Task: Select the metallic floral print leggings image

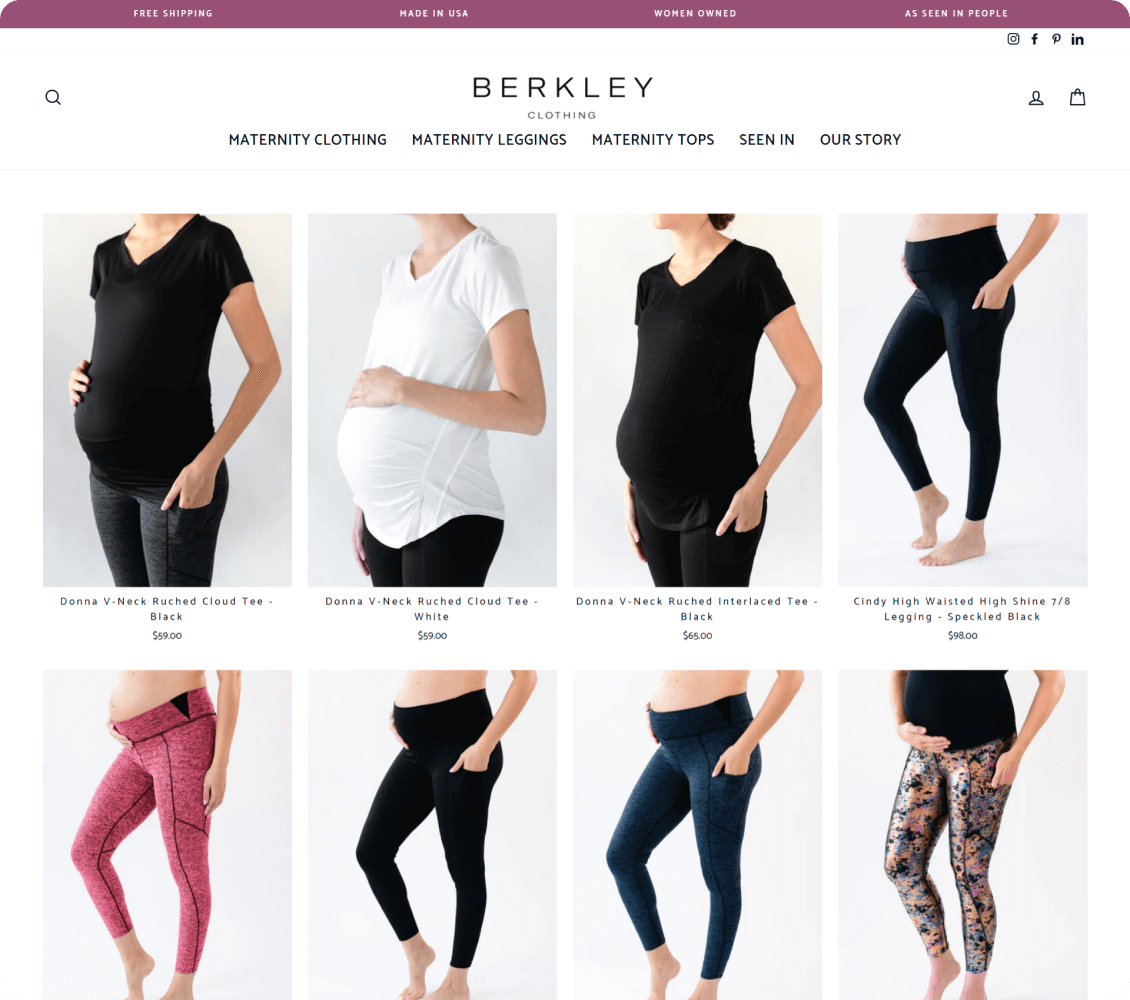Action: [963, 834]
